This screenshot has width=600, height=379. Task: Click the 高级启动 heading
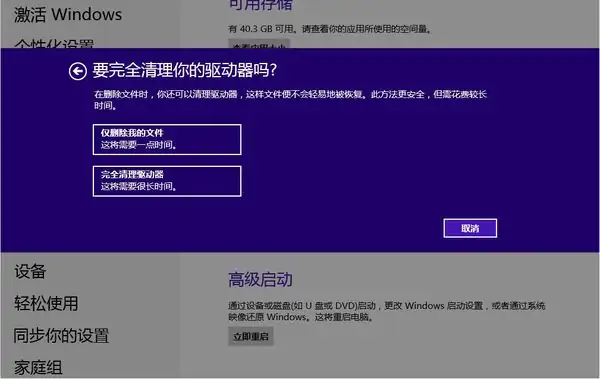point(260,279)
